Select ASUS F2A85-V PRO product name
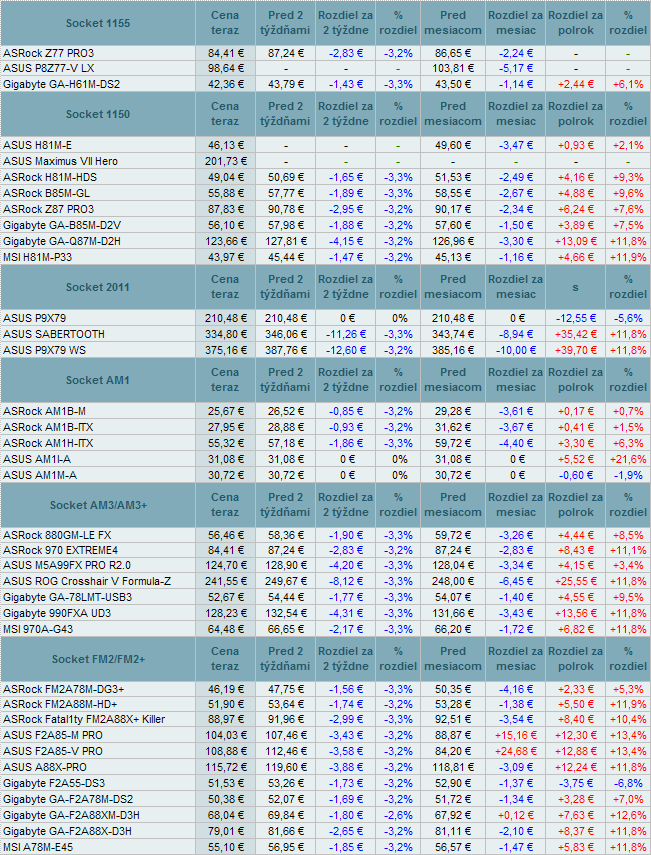The width and height of the screenshot is (651, 855). pyautogui.click(x=52, y=751)
